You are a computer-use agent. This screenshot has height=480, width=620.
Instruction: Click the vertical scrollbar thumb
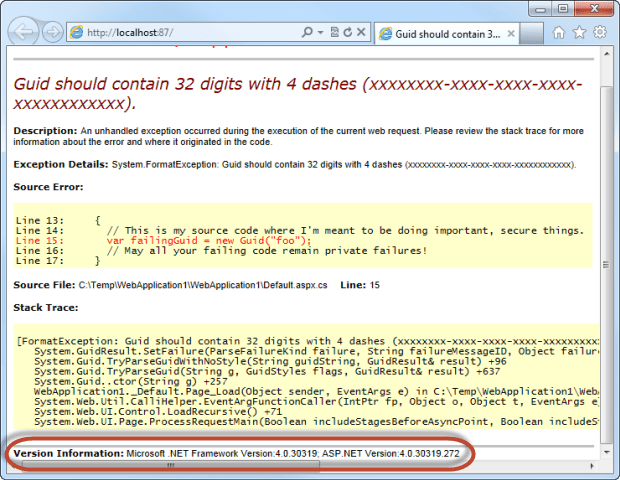(x=606, y=264)
